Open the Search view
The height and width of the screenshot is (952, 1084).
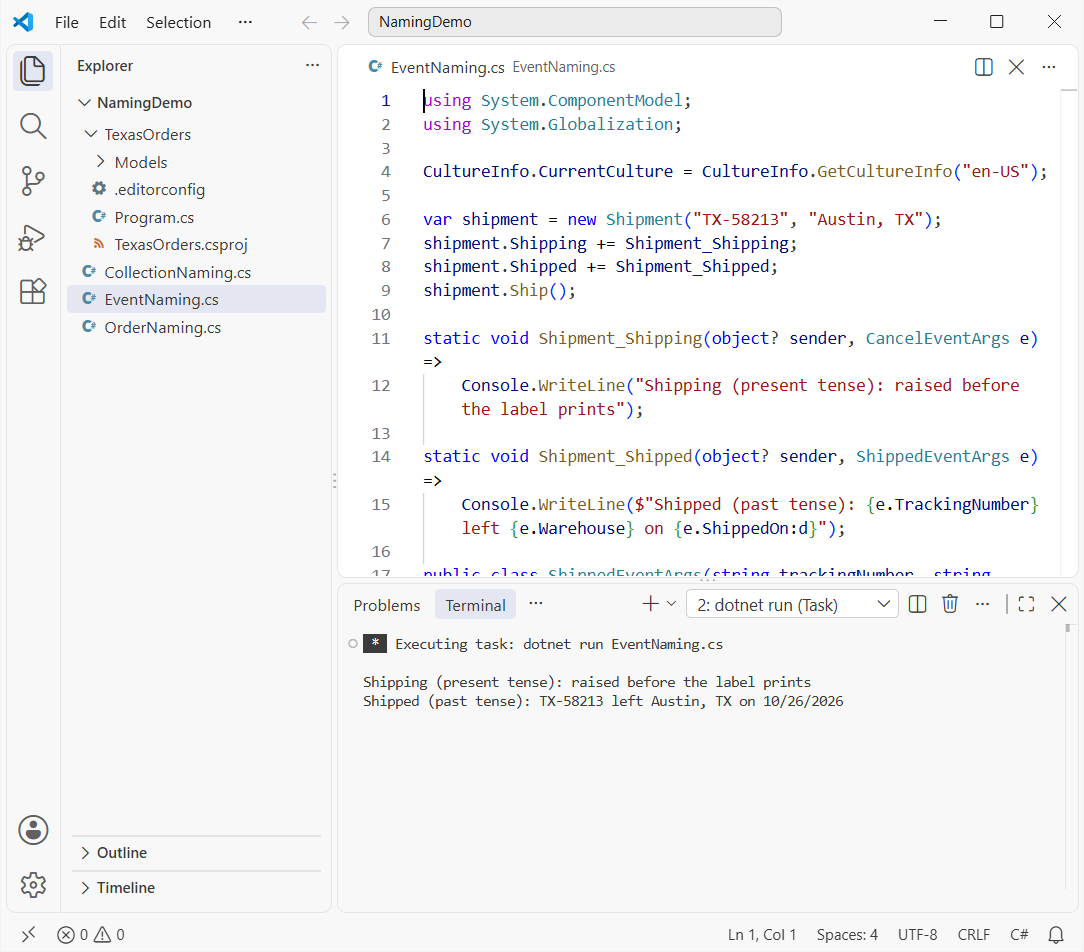32,127
